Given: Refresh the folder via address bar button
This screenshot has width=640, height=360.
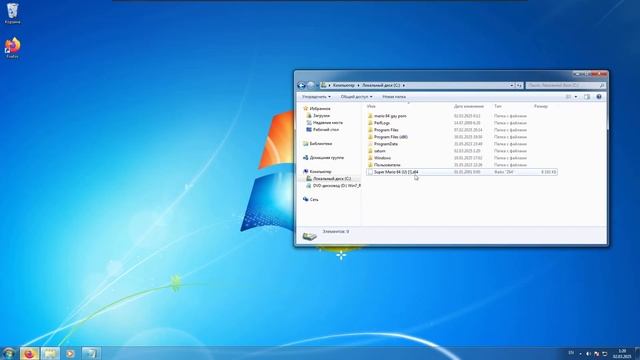Looking at the screenshot, I should pyautogui.click(x=519, y=85).
